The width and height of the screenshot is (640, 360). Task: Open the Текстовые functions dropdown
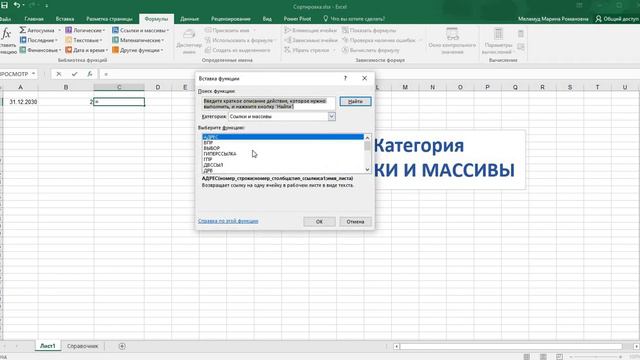84,40
